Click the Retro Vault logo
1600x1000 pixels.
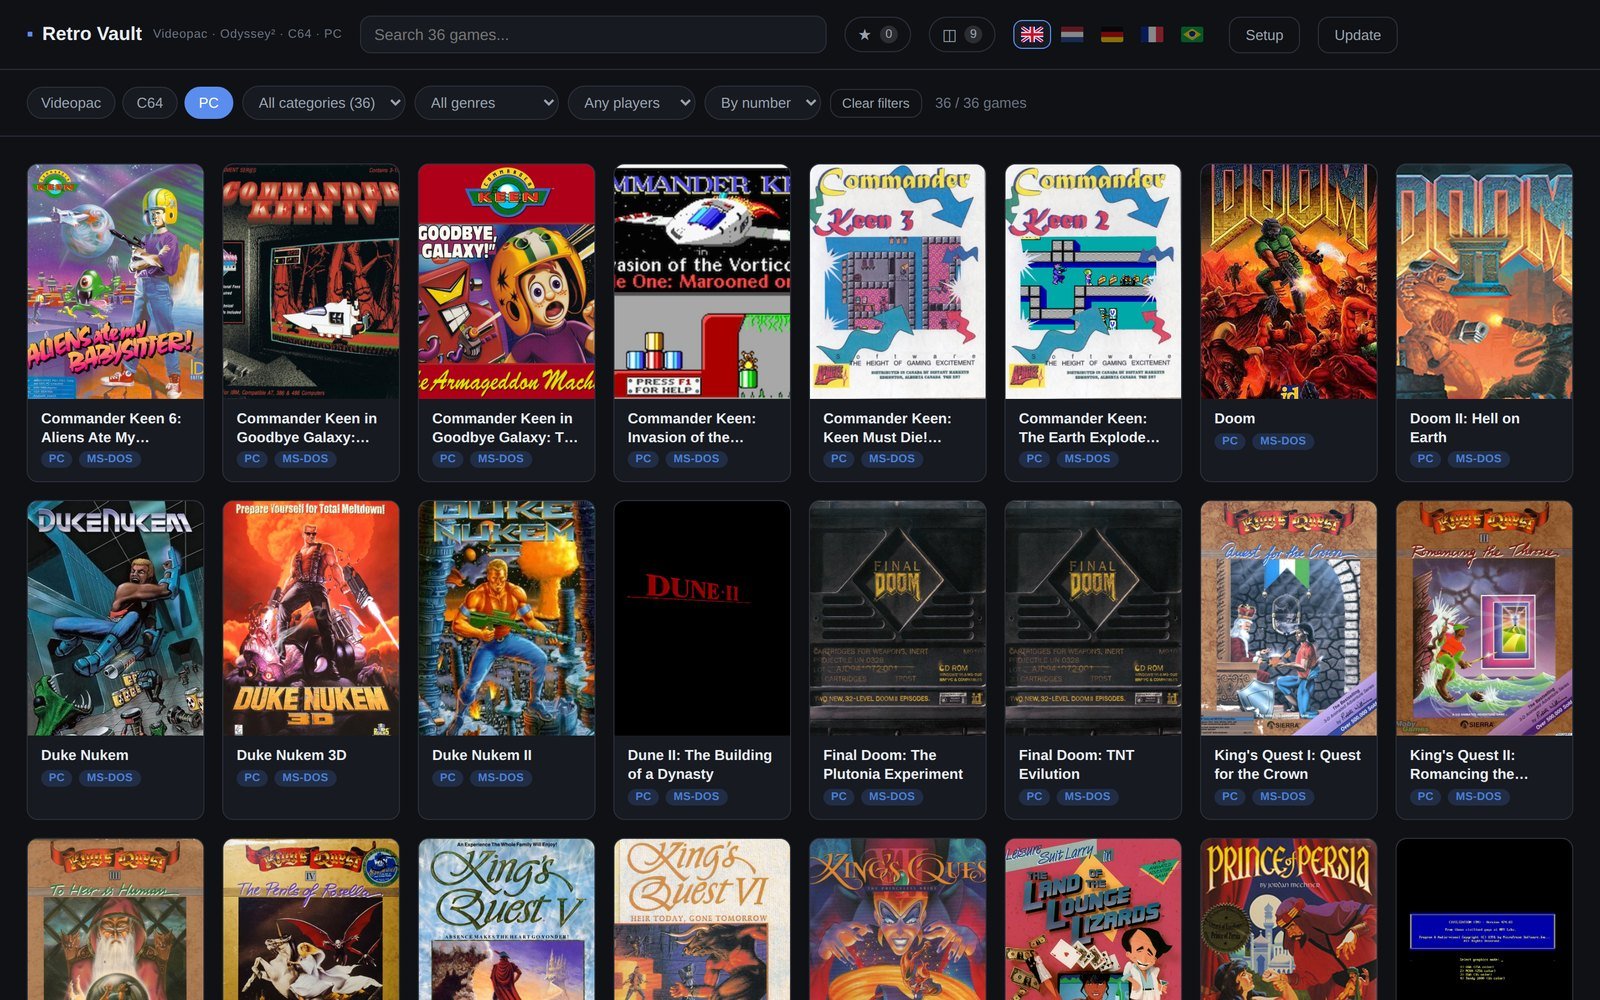tap(85, 34)
